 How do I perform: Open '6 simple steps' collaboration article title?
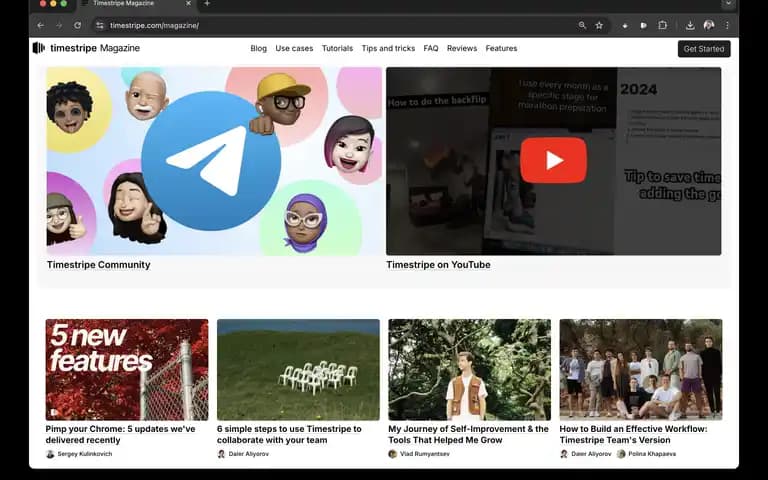click(x=289, y=434)
